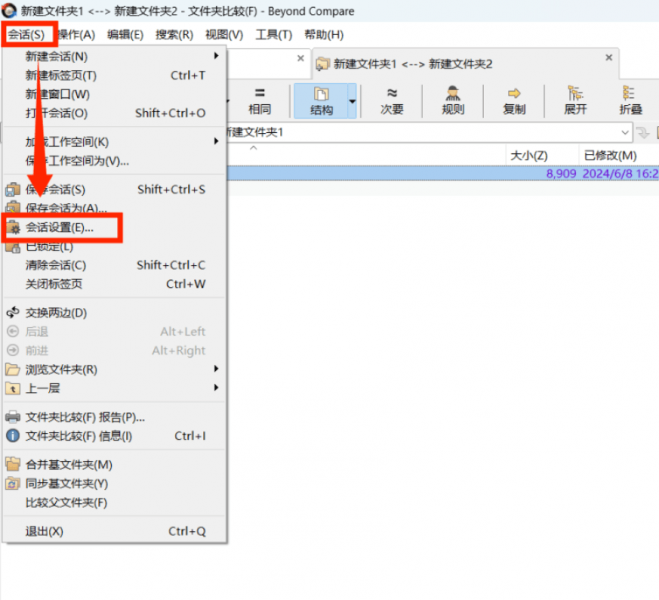Click the 合并基文件夹(M) icon

pyautogui.click(x=13, y=464)
